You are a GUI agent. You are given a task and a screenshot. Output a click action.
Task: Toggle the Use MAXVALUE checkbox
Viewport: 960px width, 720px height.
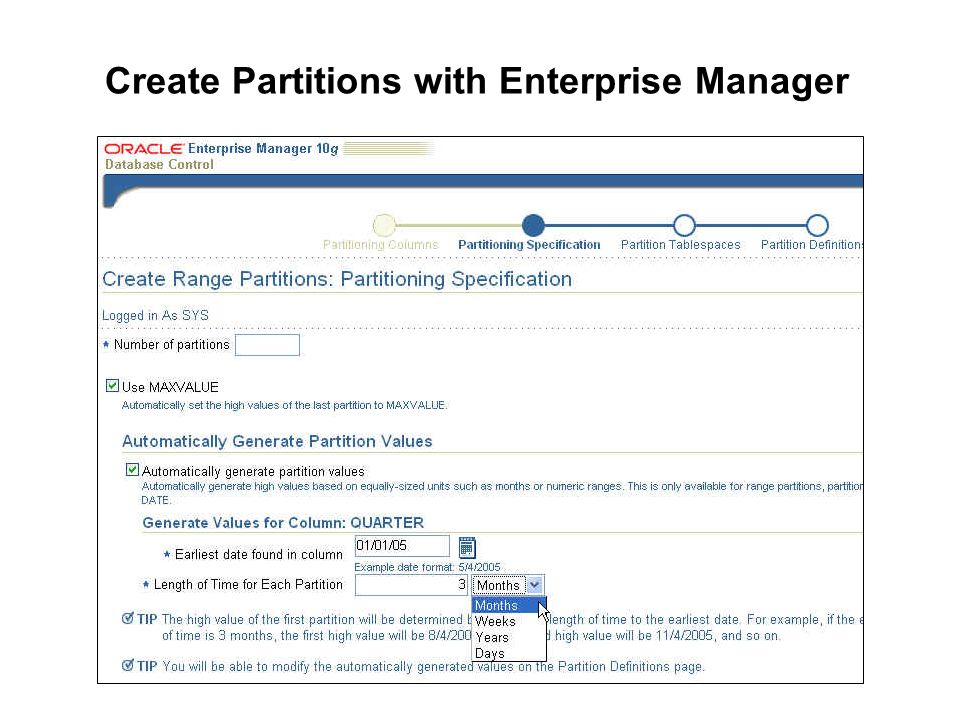(112, 386)
